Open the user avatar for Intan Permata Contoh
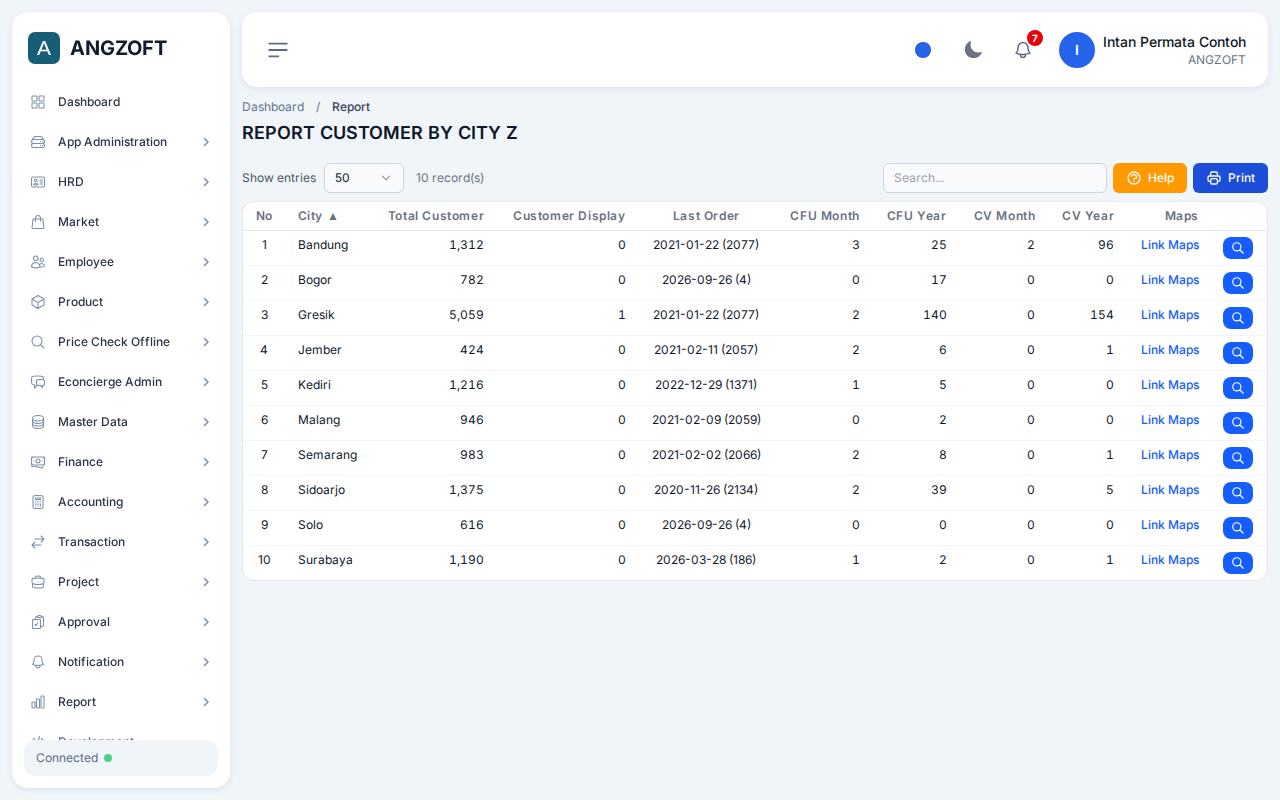1280x800 pixels. pos(1077,50)
